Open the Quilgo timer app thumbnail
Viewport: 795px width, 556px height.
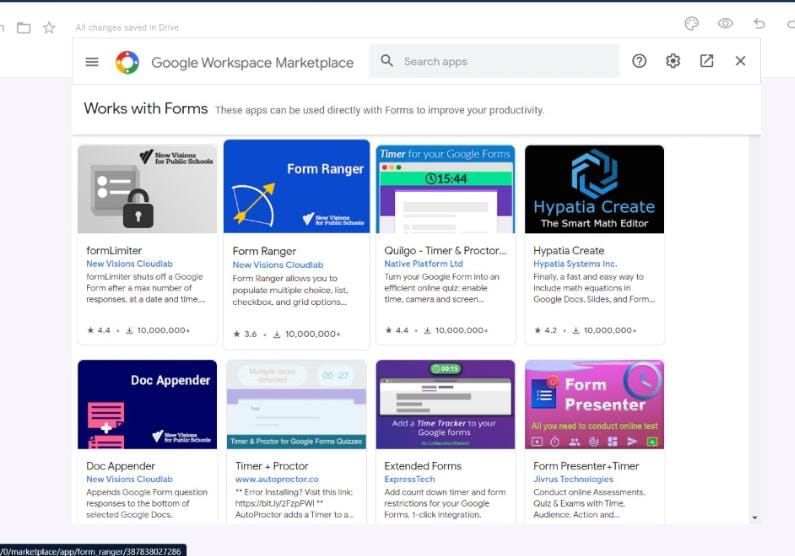pos(445,189)
